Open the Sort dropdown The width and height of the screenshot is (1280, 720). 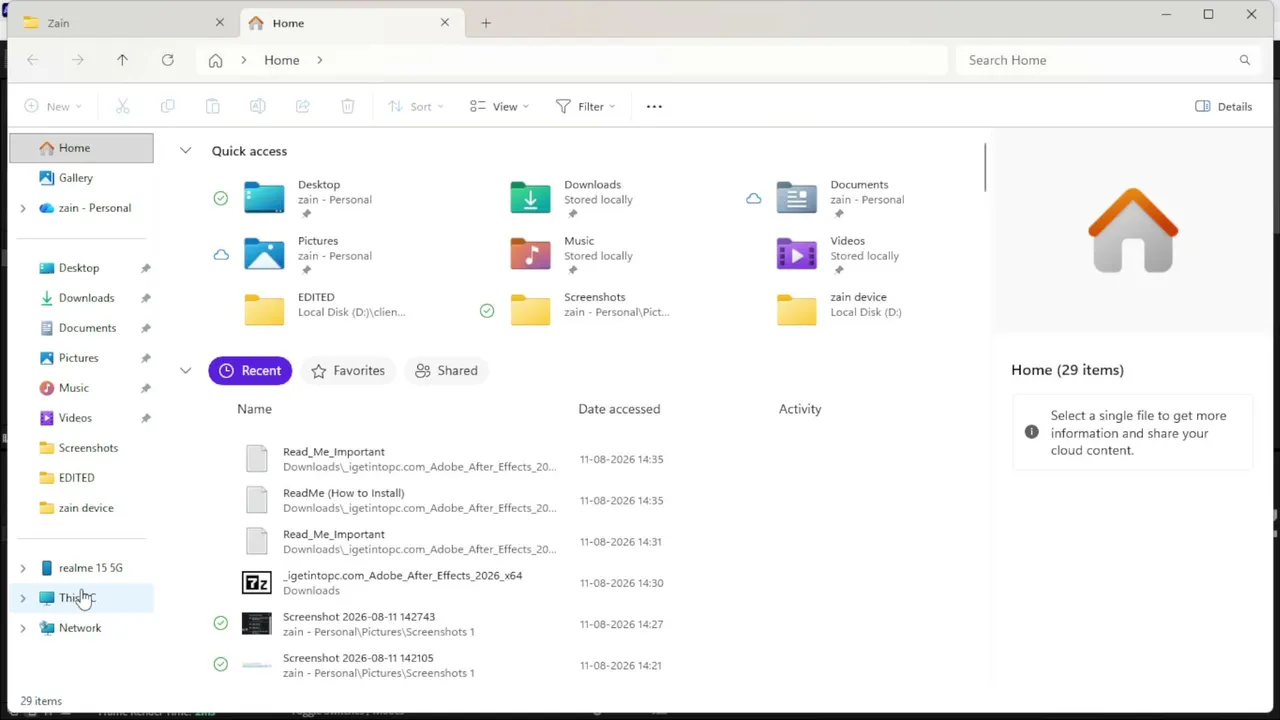(x=416, y=106)
